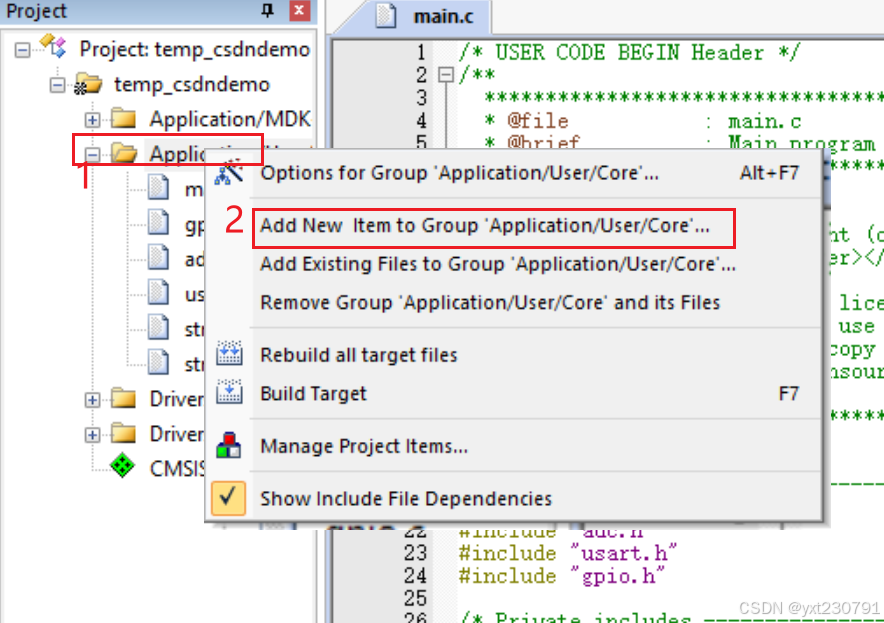This screenshot has height=623, width=884.
Task: Click the Manage Project Items blocks icon
Action: pos(228,445)
